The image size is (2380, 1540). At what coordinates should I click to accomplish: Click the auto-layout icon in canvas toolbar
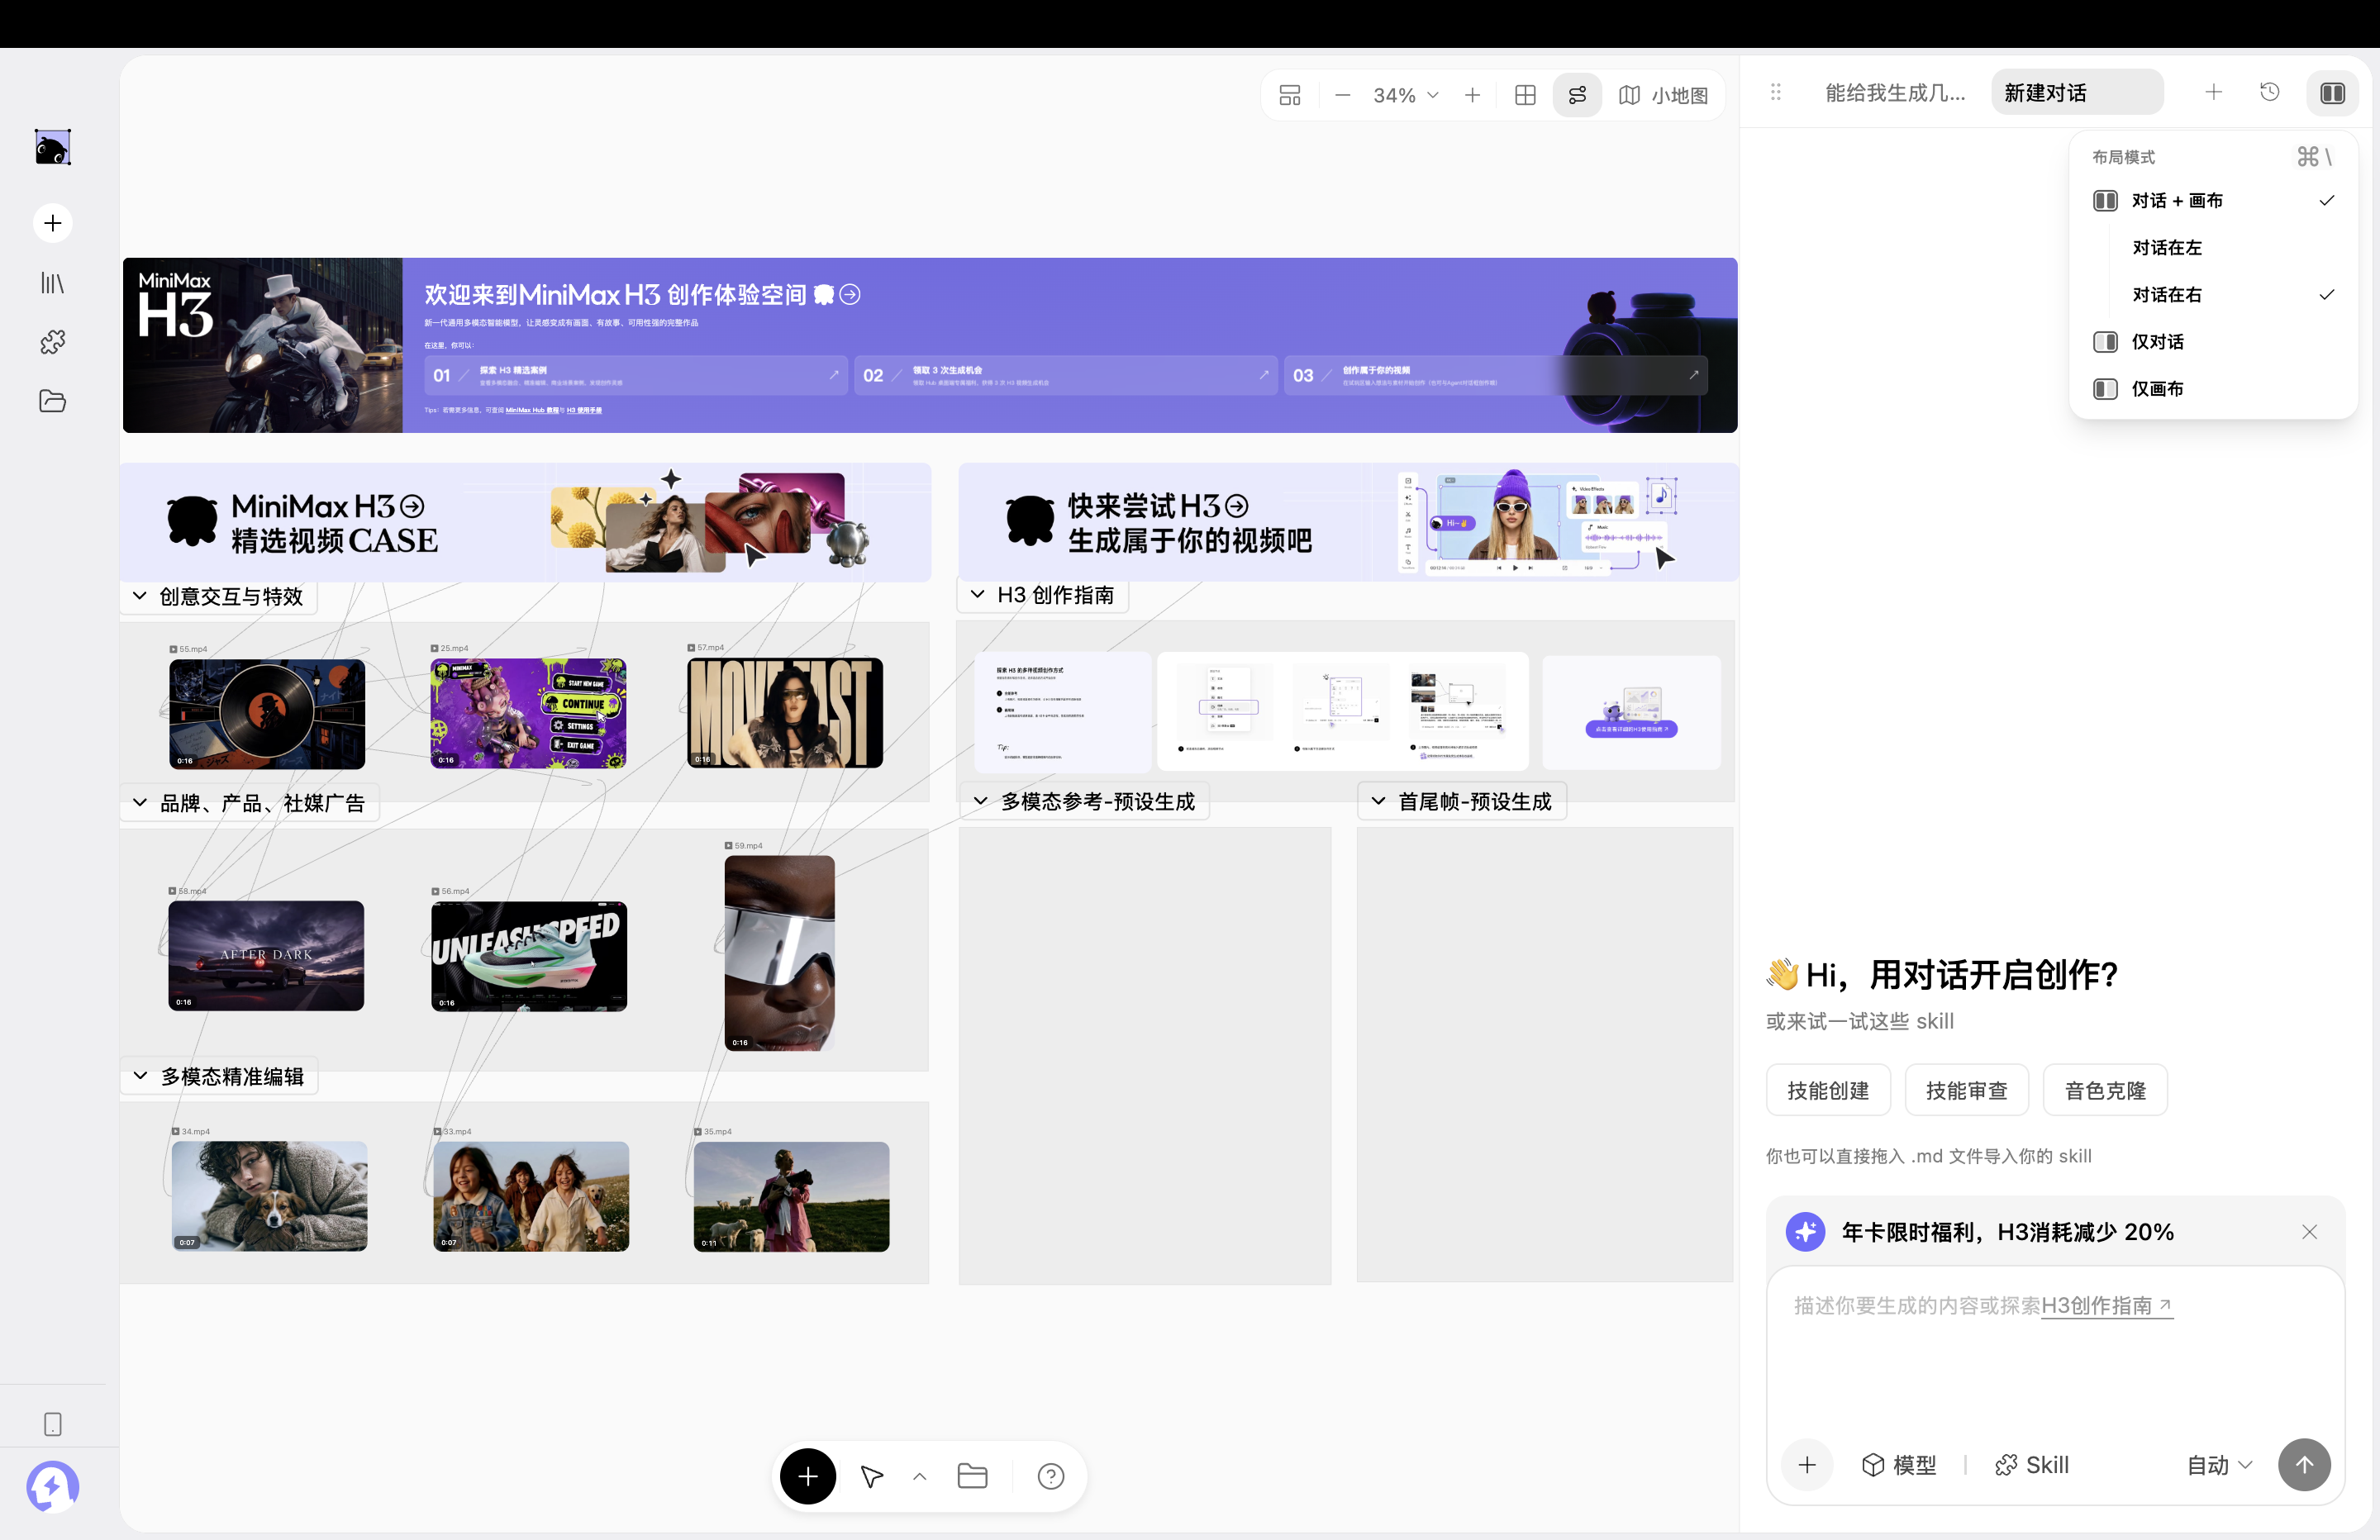pyautogui.click(x=1290, y=95)
